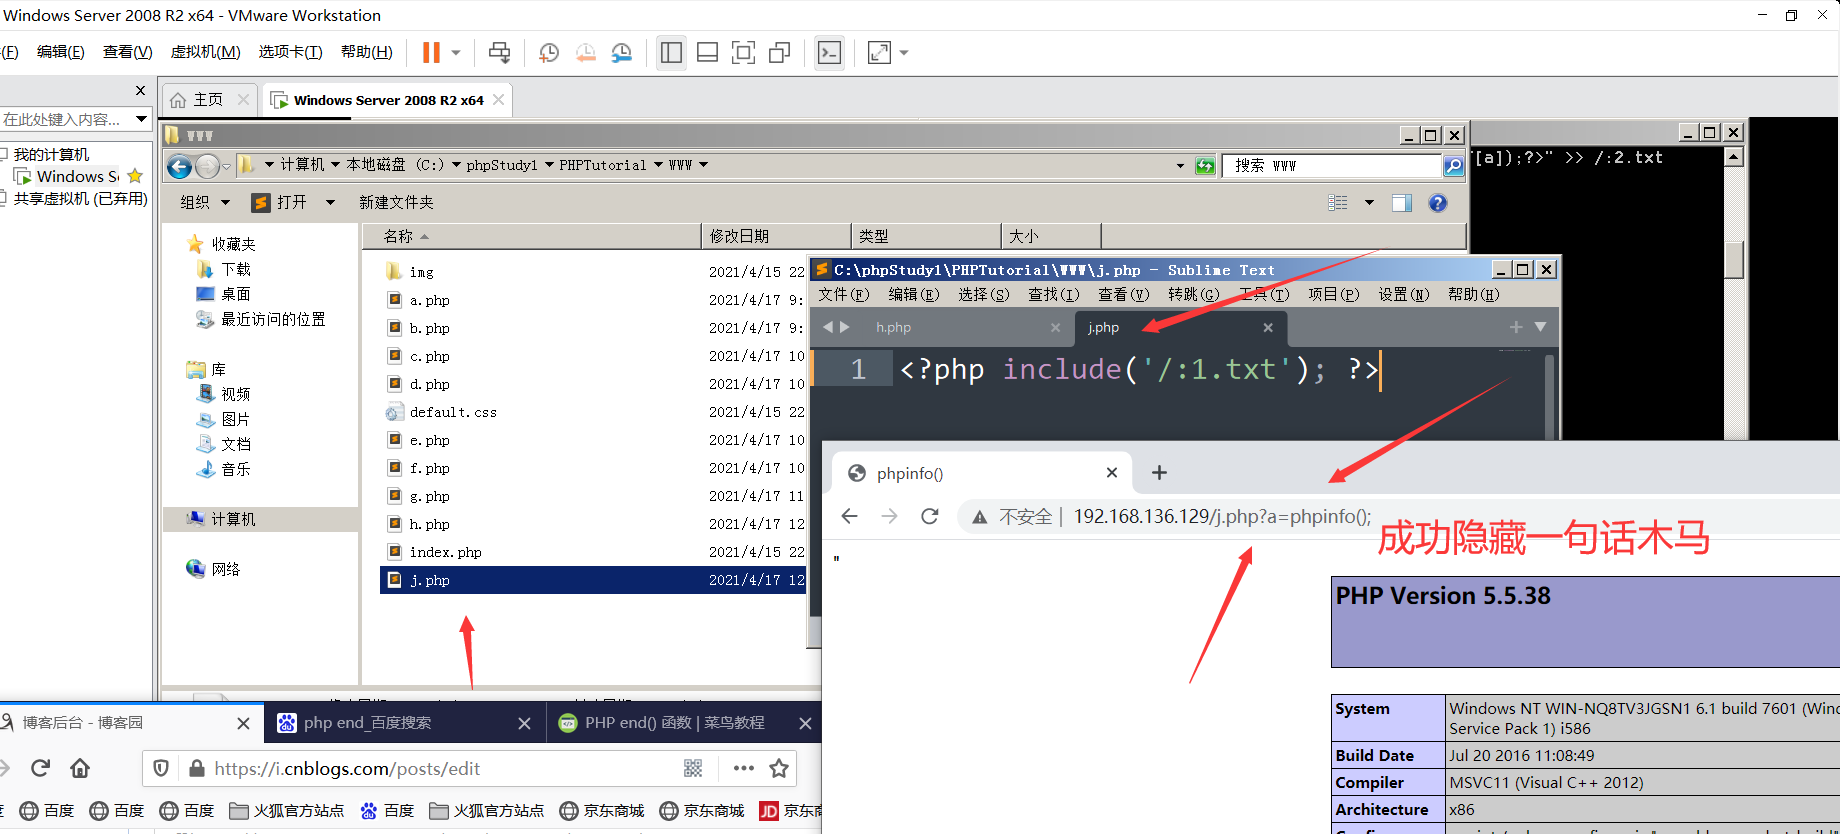Image resolution: width=1840 pixels, height=834 pixels.
Task: Open the console view icon
Action: pyautogui.click(x=829, y=53)
